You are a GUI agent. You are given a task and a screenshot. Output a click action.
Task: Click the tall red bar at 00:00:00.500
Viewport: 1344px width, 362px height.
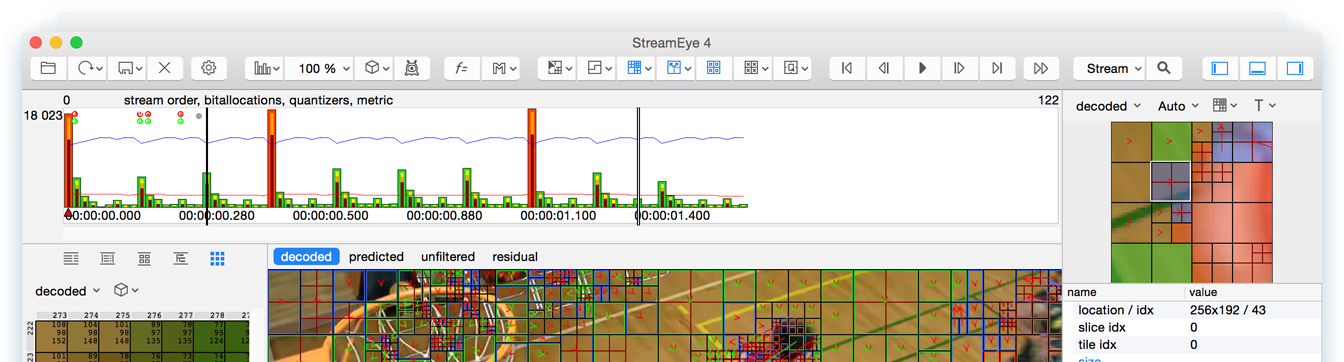[271, 158]
